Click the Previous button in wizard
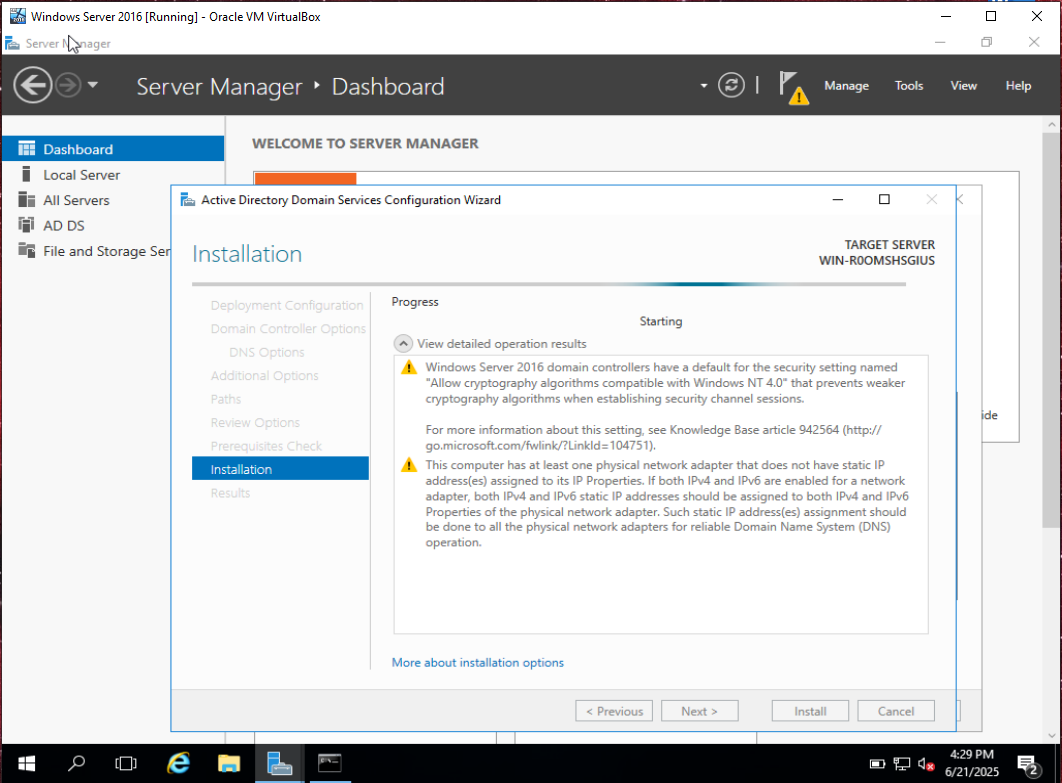1062x783 pixels. click(x=614, y=711)
